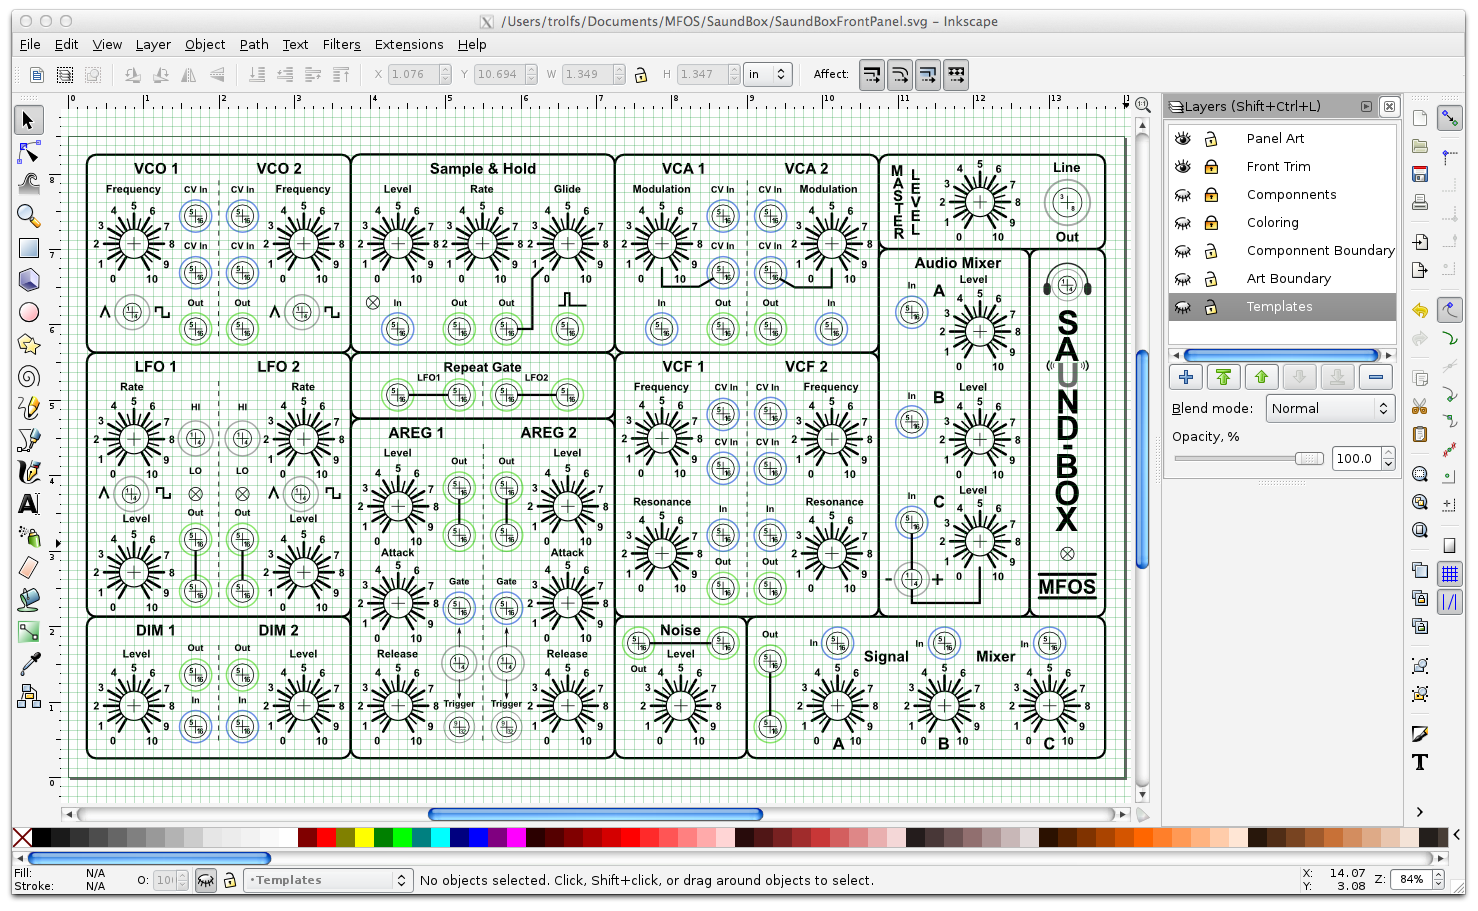Viewport: 1478px width, 911px height.
Task: Select the Selector arrow tool
Action: point(28,120)
